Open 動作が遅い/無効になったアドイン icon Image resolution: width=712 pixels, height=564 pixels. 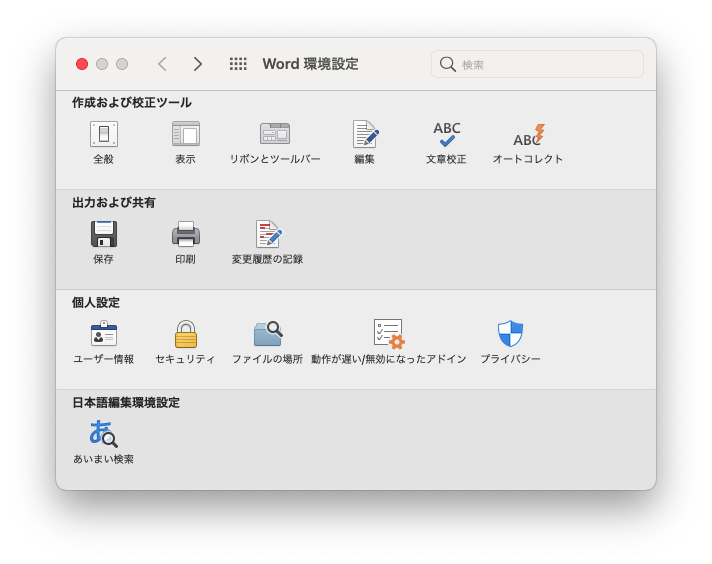(x=389, y=334)
